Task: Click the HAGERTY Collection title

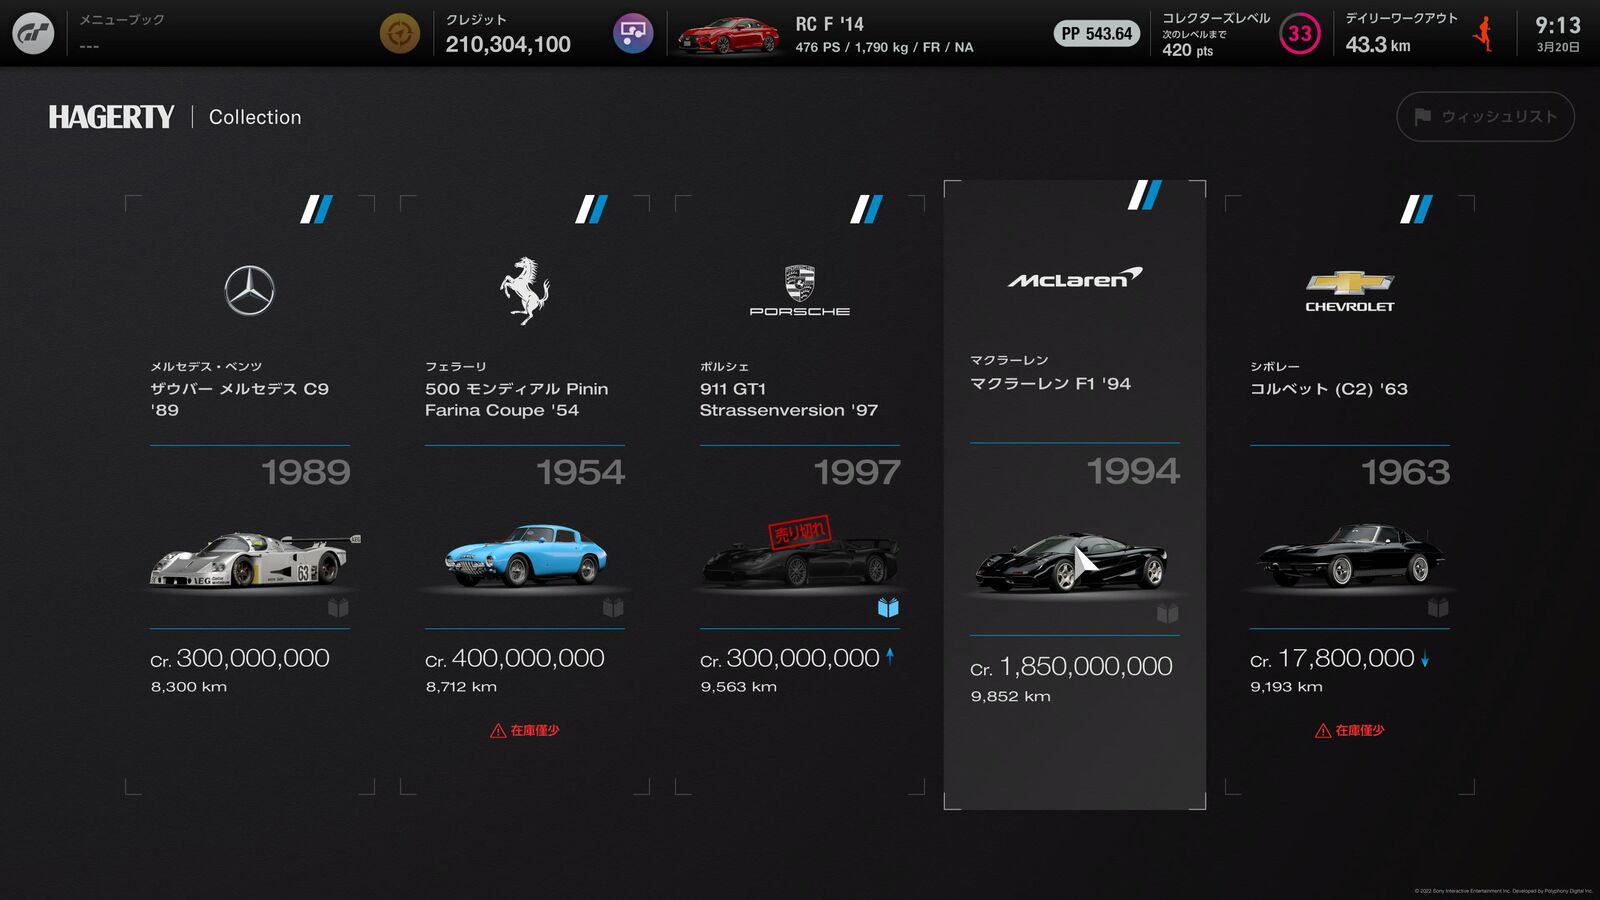Action: (x=175, y=117)
